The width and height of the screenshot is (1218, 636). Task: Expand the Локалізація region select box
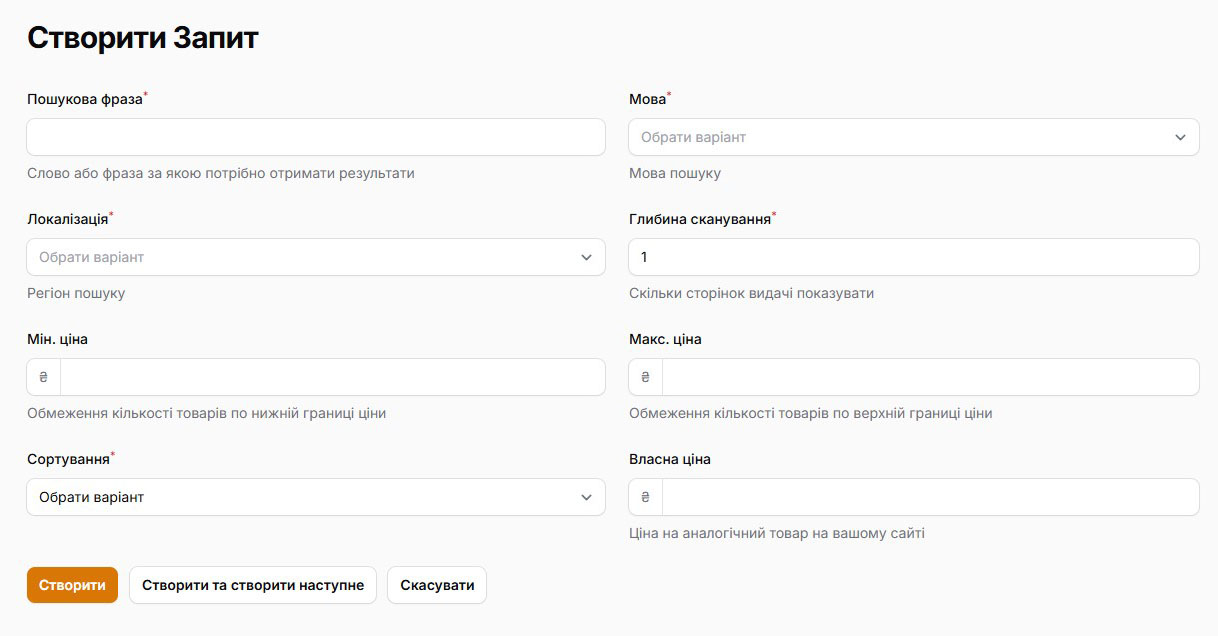pos(300,257)
